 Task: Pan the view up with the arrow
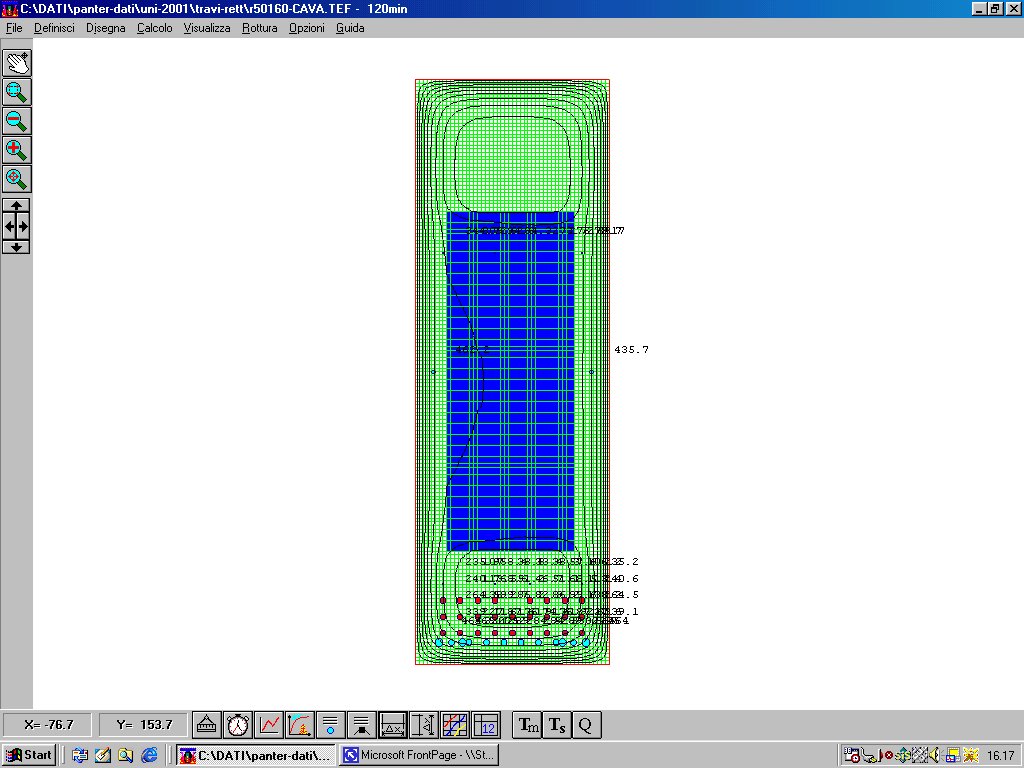click(16, 205)
